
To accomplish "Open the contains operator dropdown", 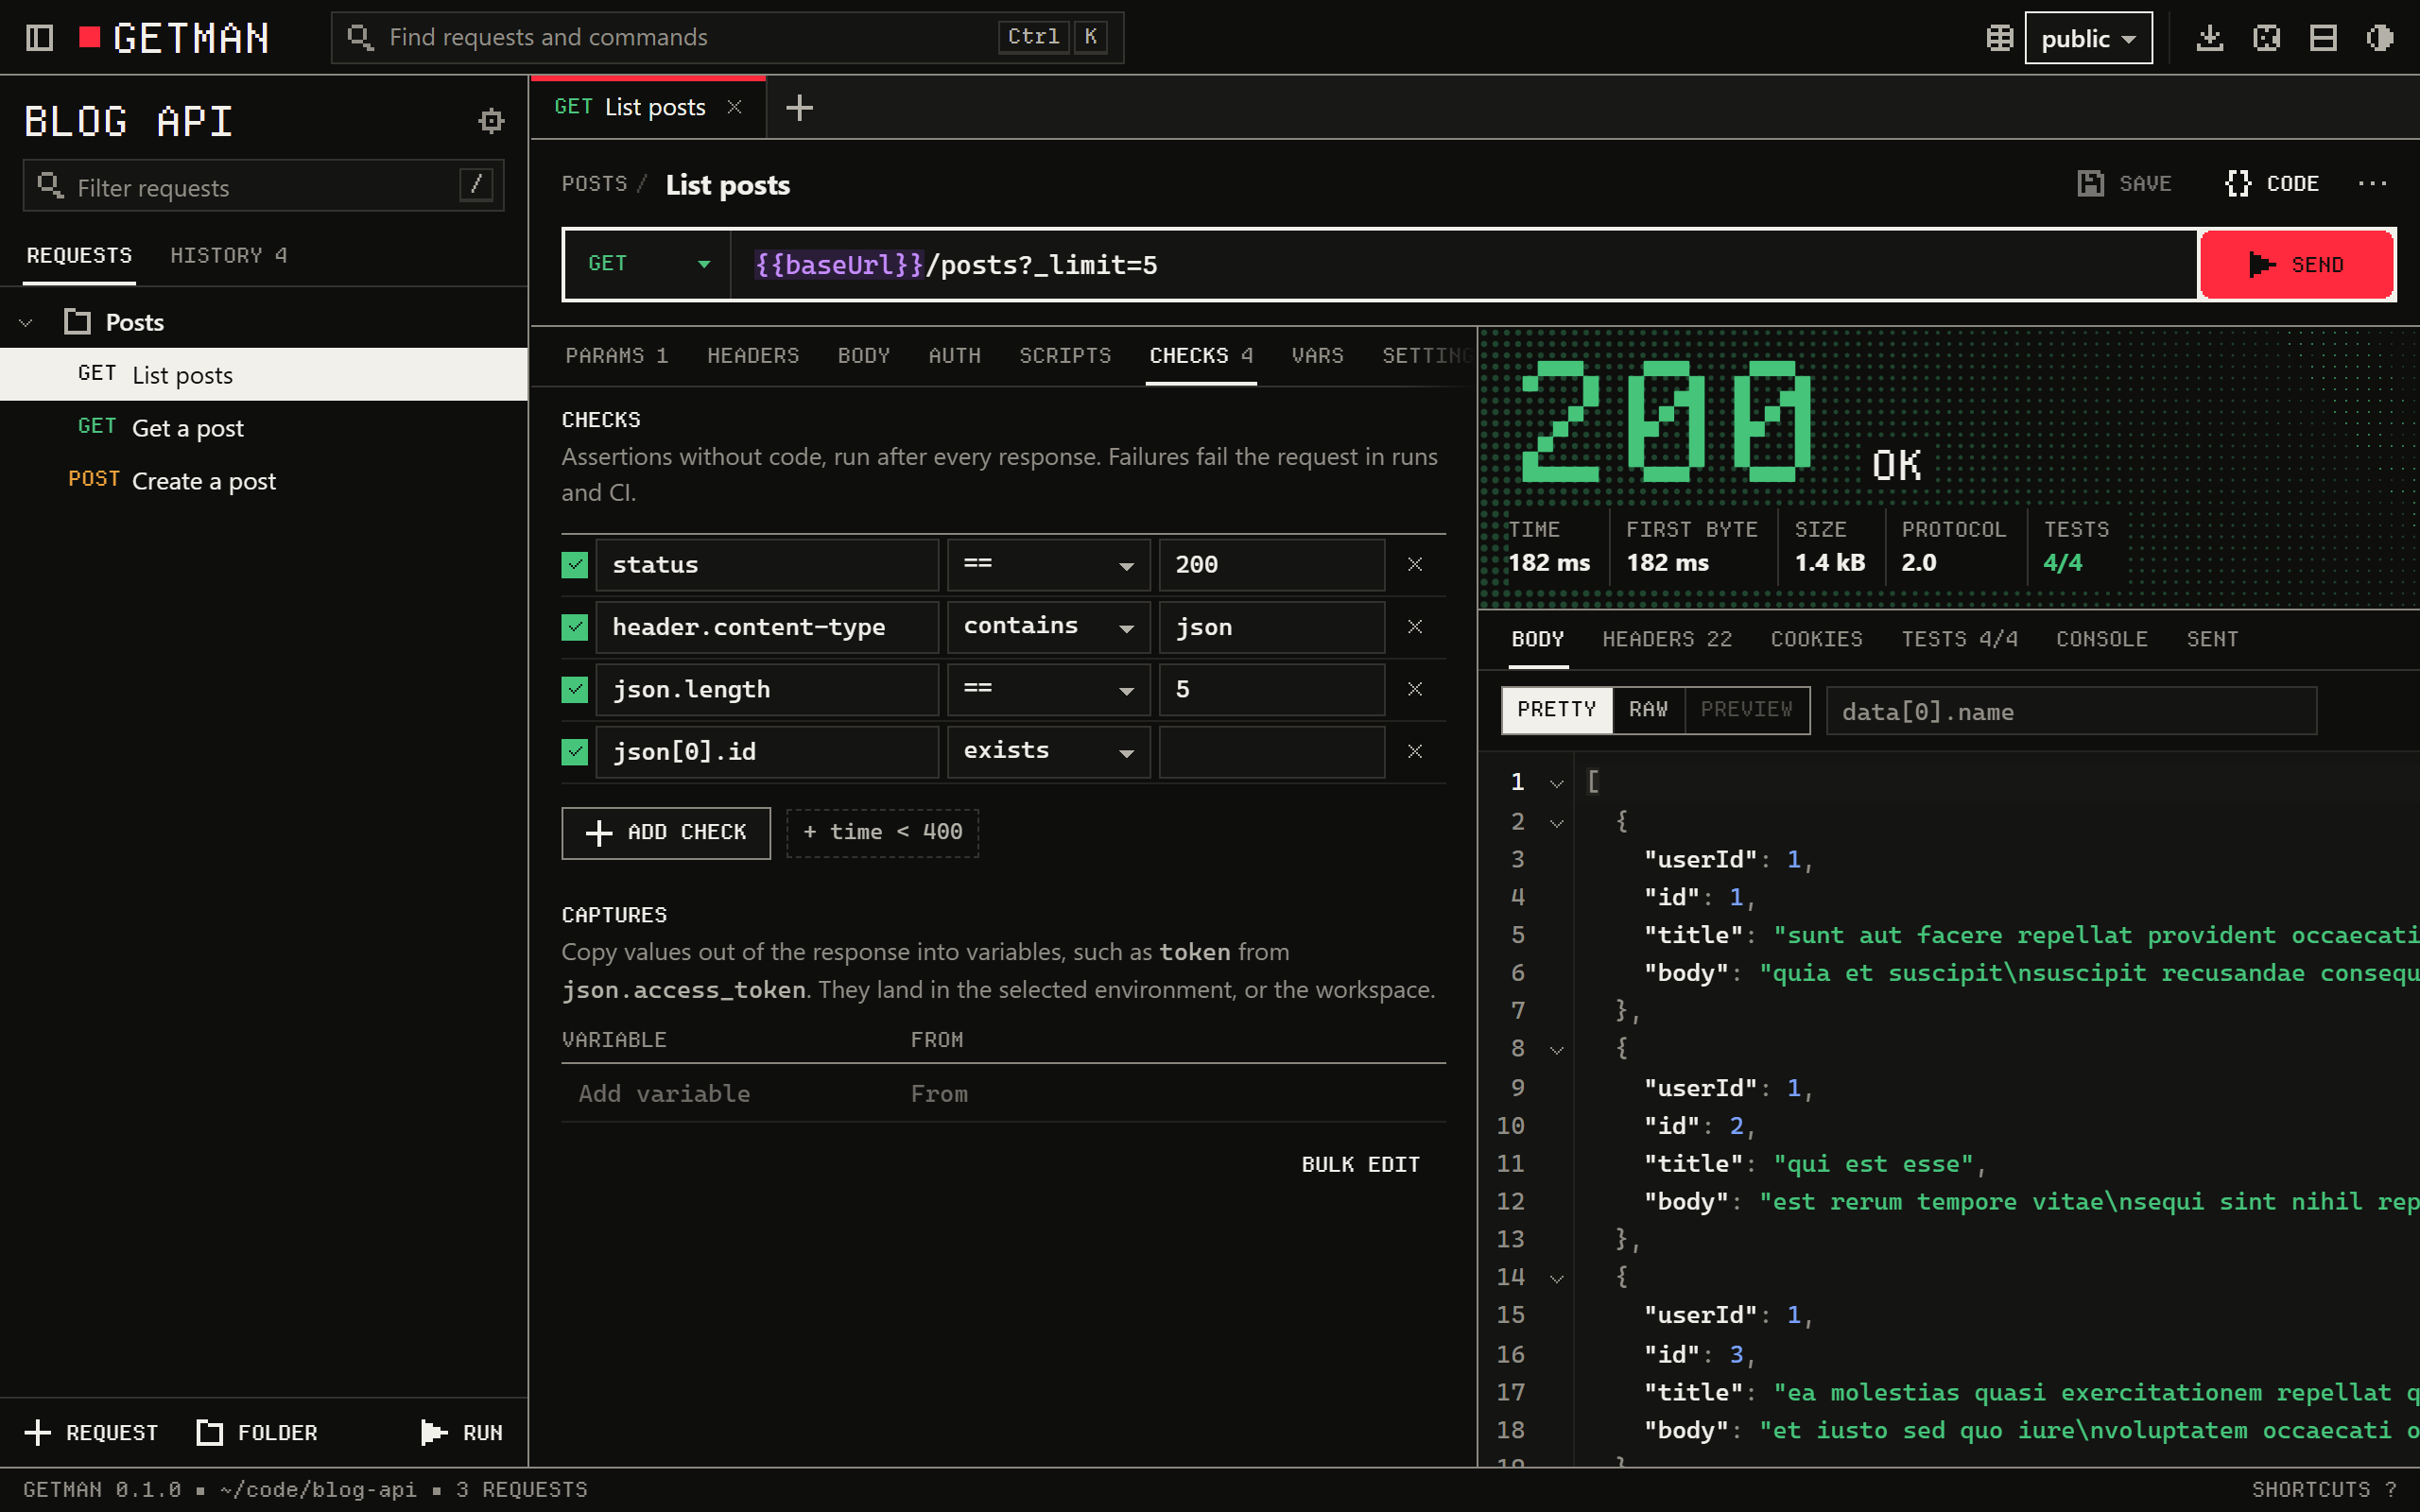I will [x=1048, y=627].
